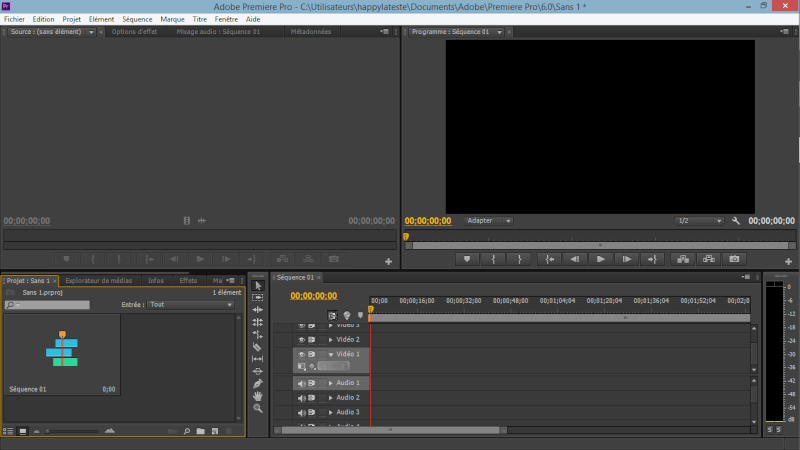Toggle sync lock on Vidéo 2 track
This screenshot has height=450, width=800.
point(311,340)
